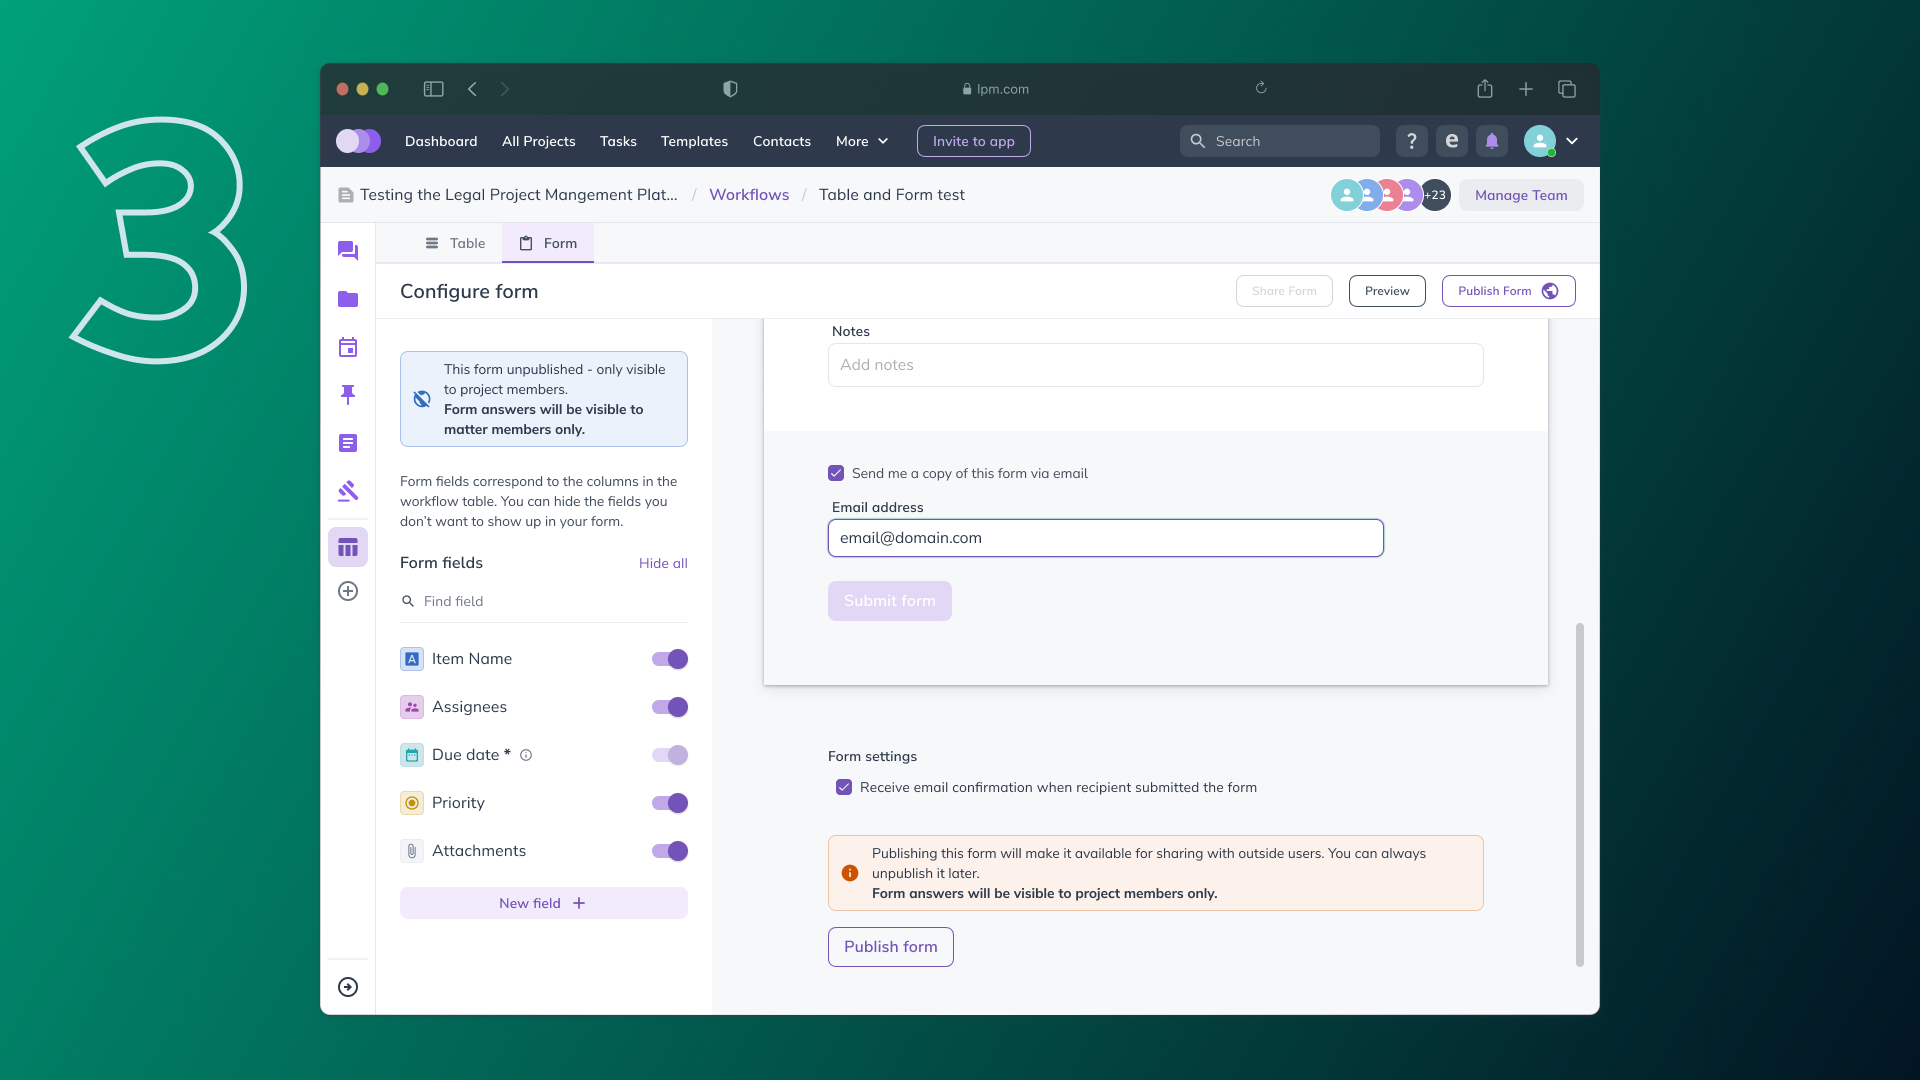Select the Form tab
Viewport: 1920px width, 1080px height.
[547, 243]
